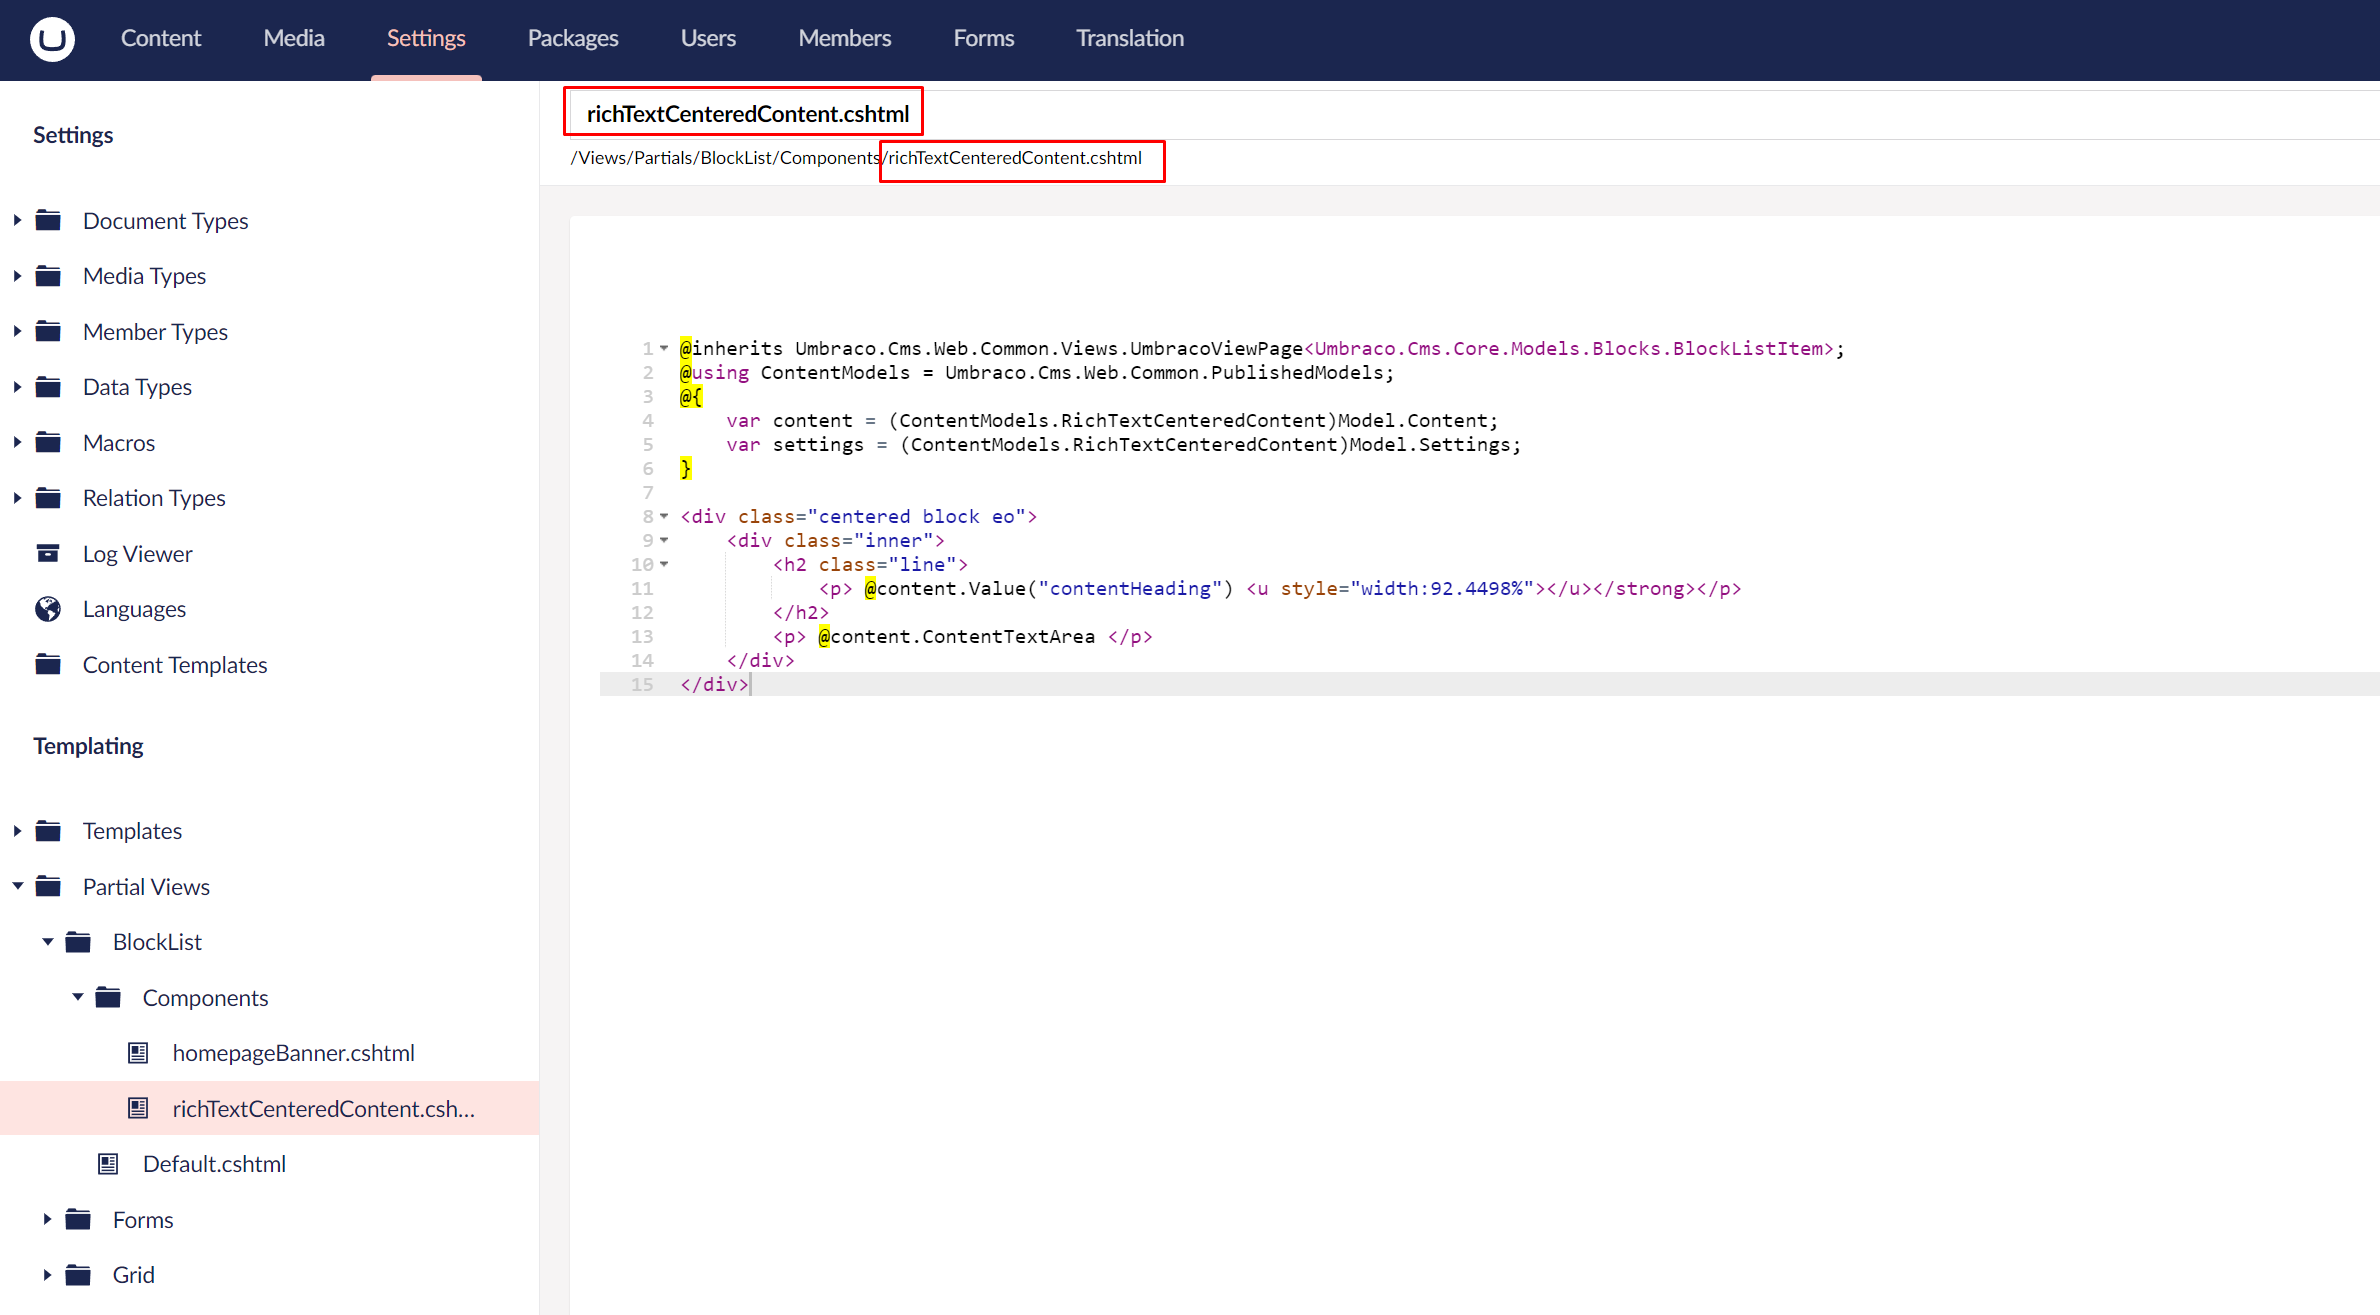Expand the Relation Types node
Image resolution: width=2380 pixels, height=1315 pixels.
pyautogui.click(x=17, y=498)
